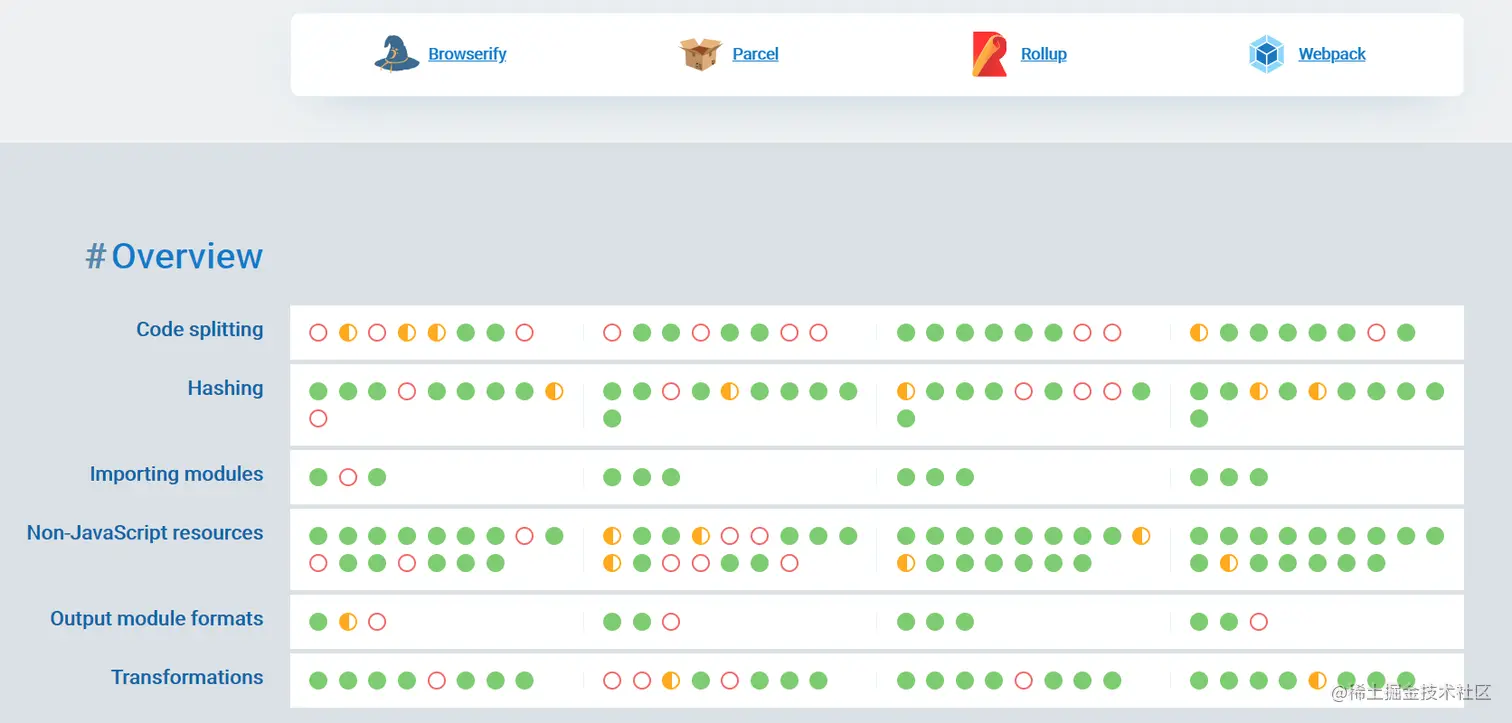This screenshot has width=1512, height=723.
Task: Click second-line orange dot starting Rollup Non-JavaScript resources
Action: pyautogui.click(x=906, y=563)
